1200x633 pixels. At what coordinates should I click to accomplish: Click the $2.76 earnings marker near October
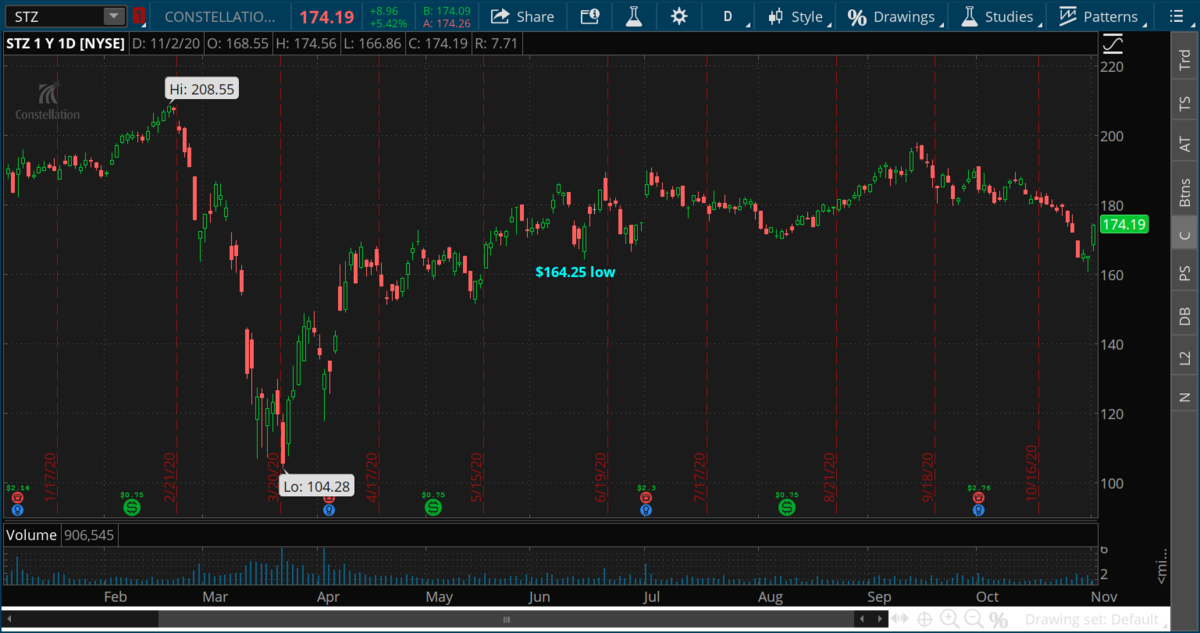coord(978,497)
